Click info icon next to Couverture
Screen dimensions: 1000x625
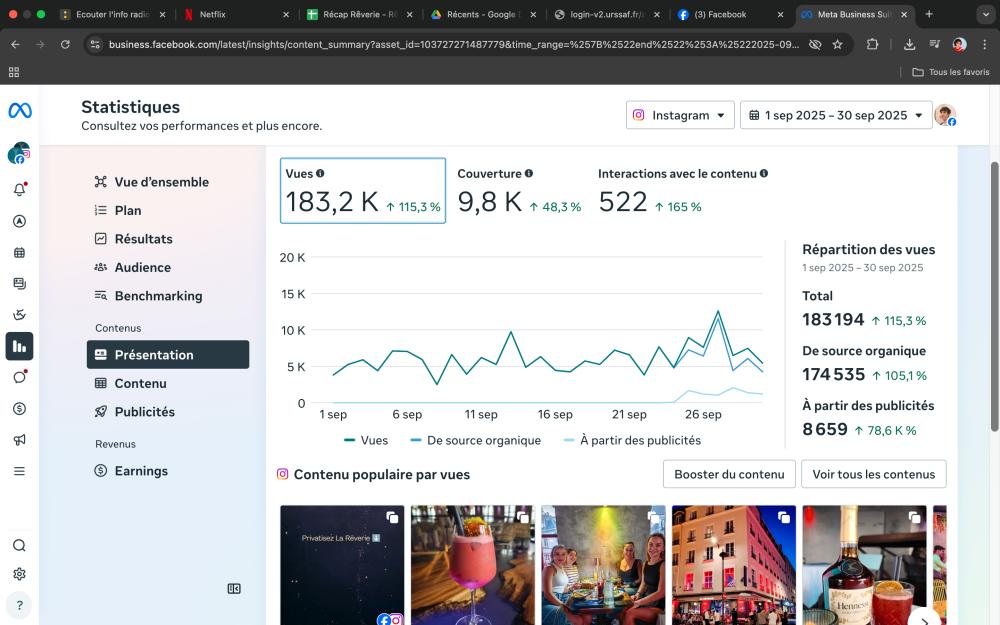tap(529, 174)
